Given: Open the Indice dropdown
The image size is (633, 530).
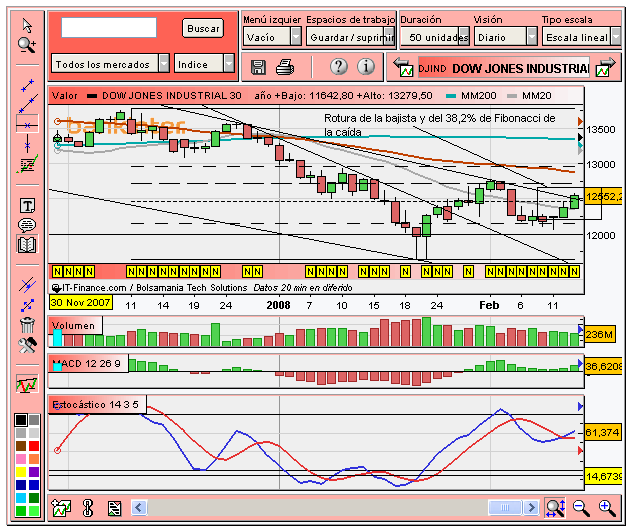Looking at the screenshot, I should coord(204,64).
